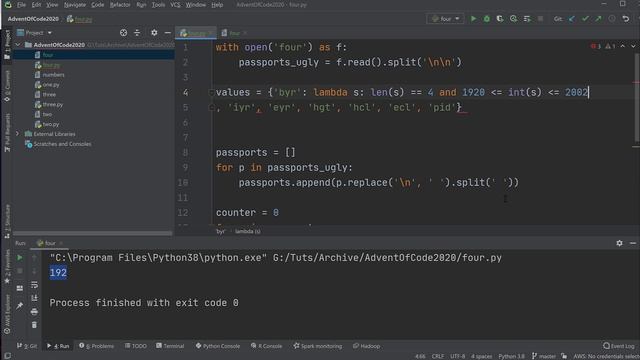This screenshot has height=360, width=640.
Task: Click the error count indicator in editor
Action: (596, 46)
